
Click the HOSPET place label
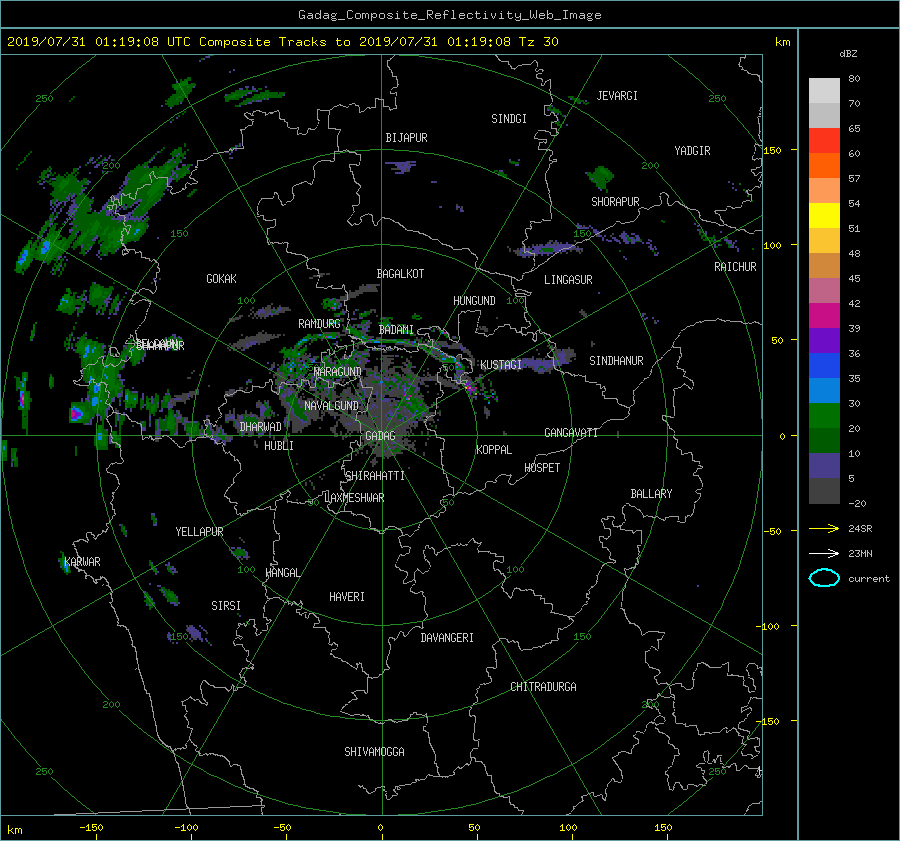(x=542, y=468)
